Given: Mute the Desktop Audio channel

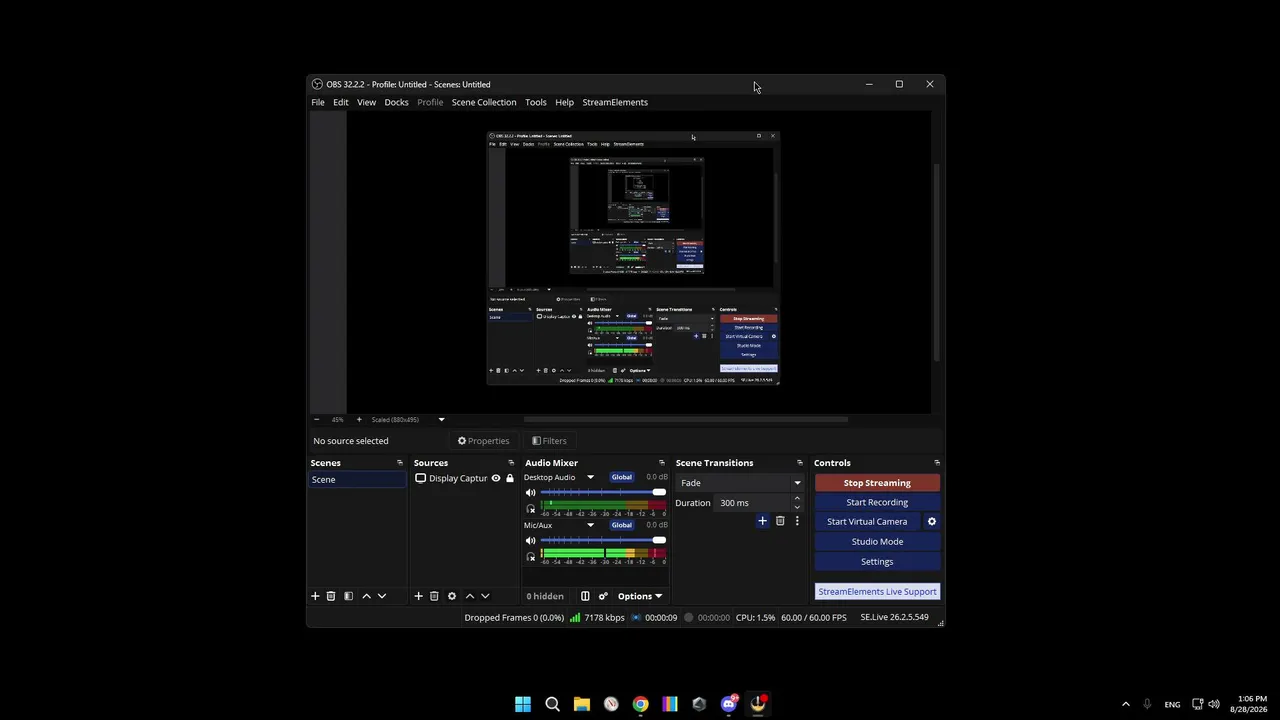Looking at the screenshot, I should click(531, 493).
